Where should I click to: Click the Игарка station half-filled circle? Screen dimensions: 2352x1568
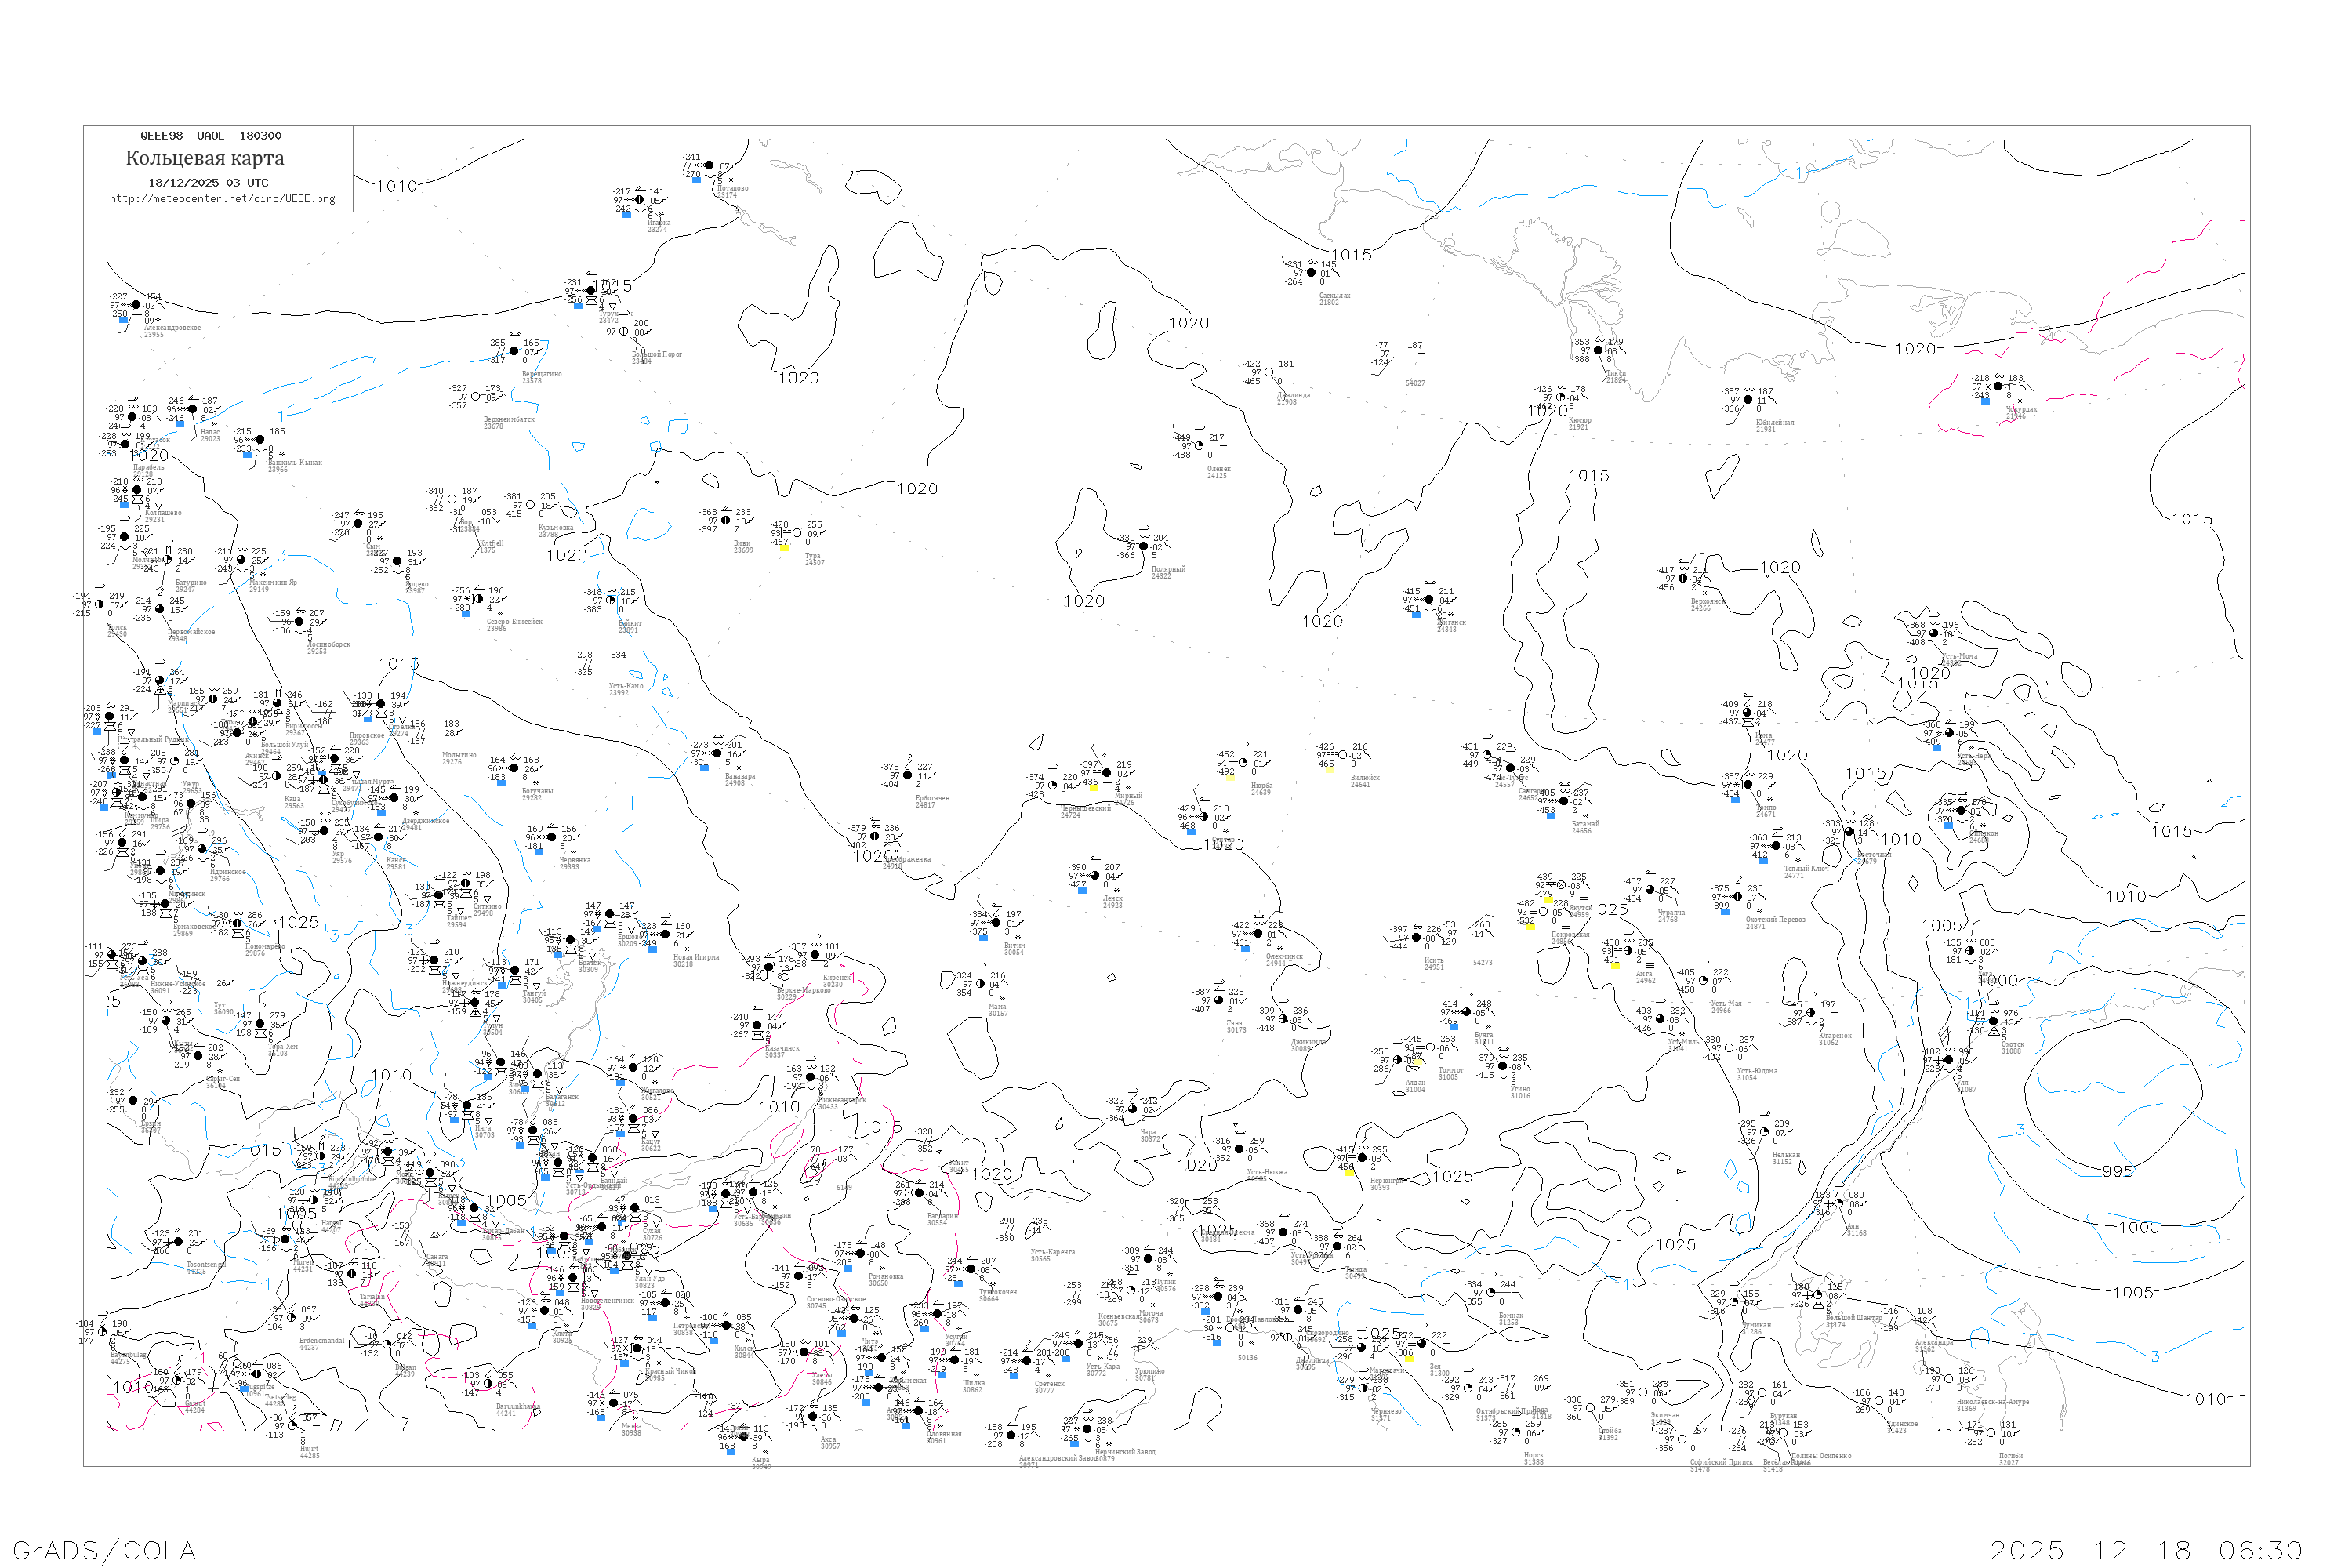point(640,200)
